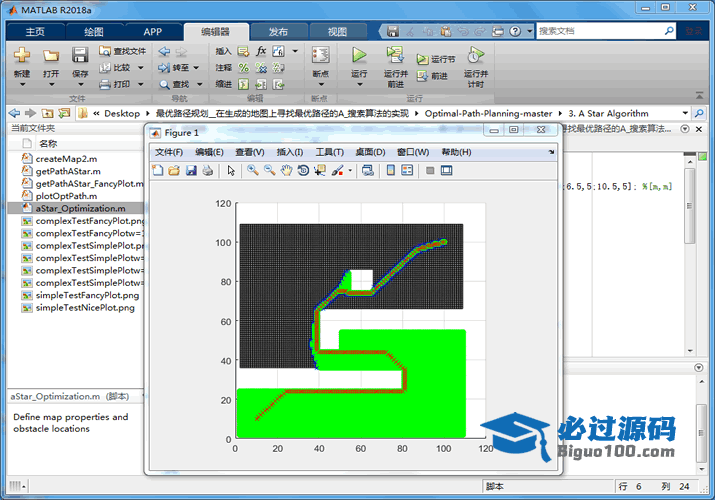Switch to the 视图 (View) tab
Screen dimensions: 715x500
click(337, 32)
